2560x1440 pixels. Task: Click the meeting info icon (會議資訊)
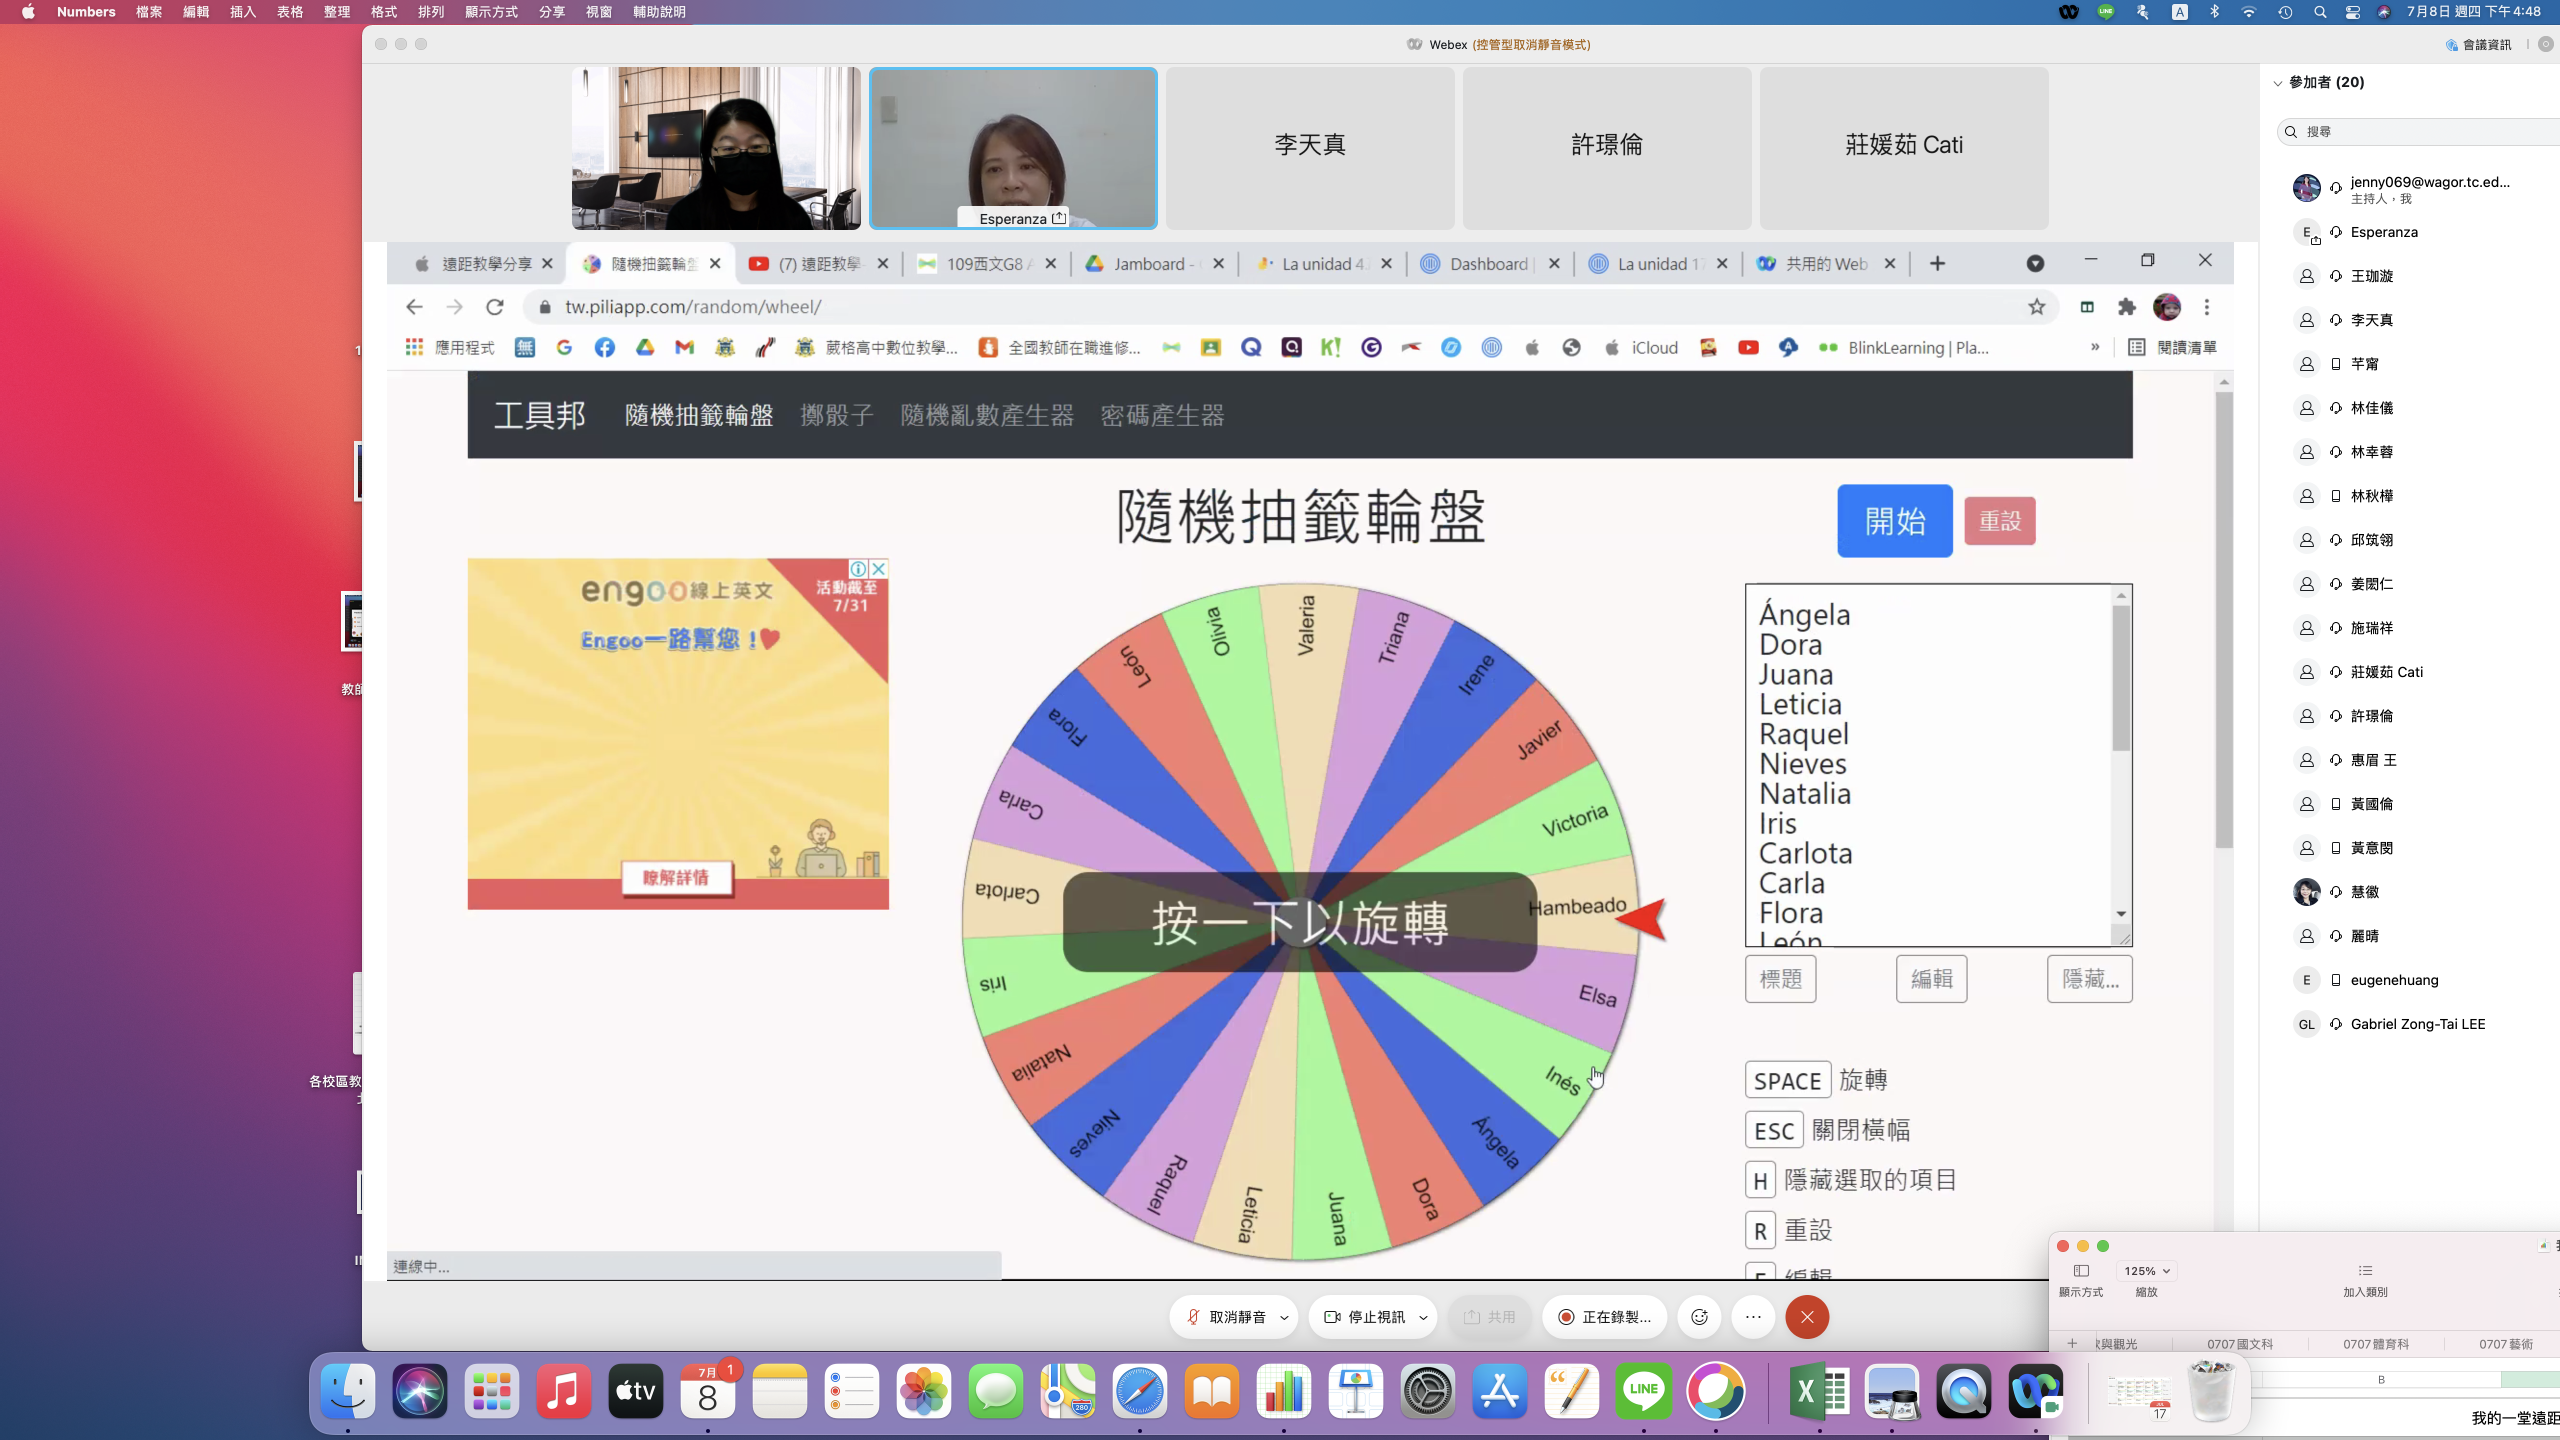click(x=2478, y=44)
